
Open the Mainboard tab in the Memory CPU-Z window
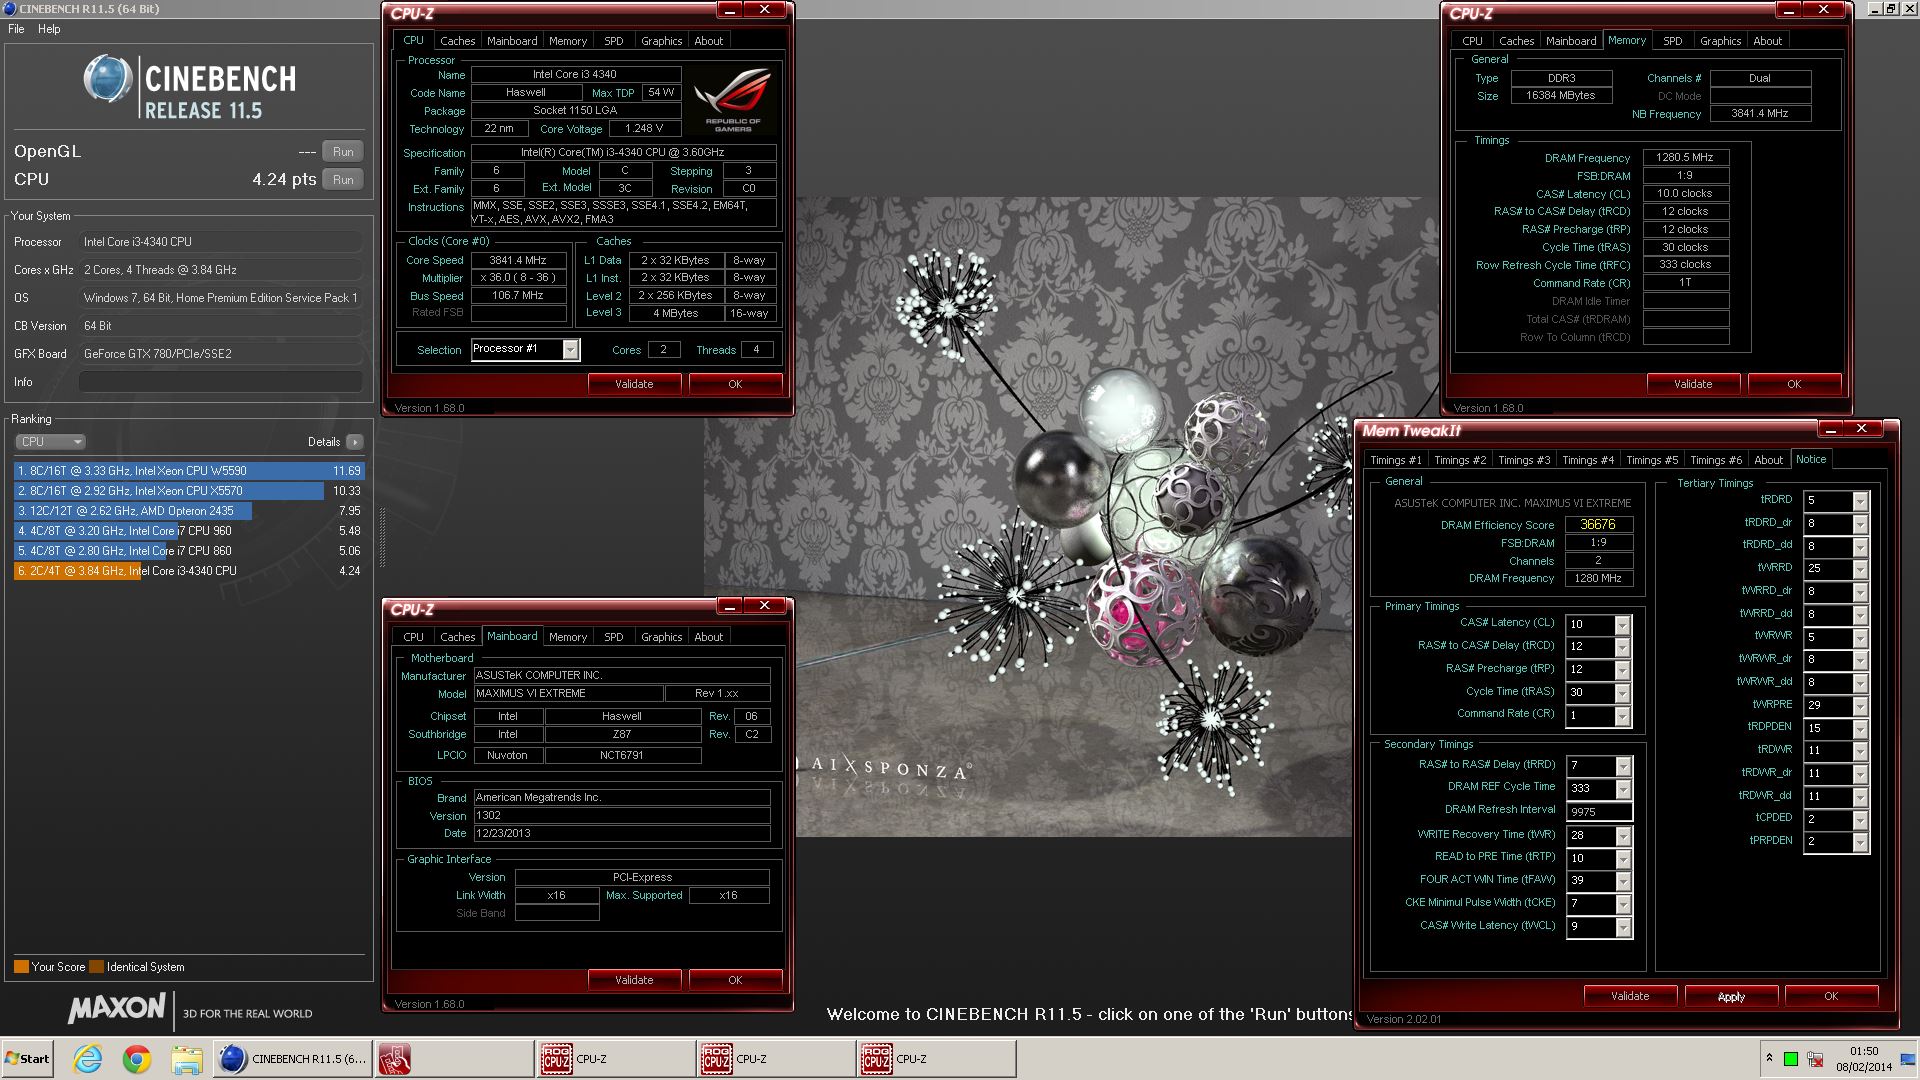point(1570,41)
